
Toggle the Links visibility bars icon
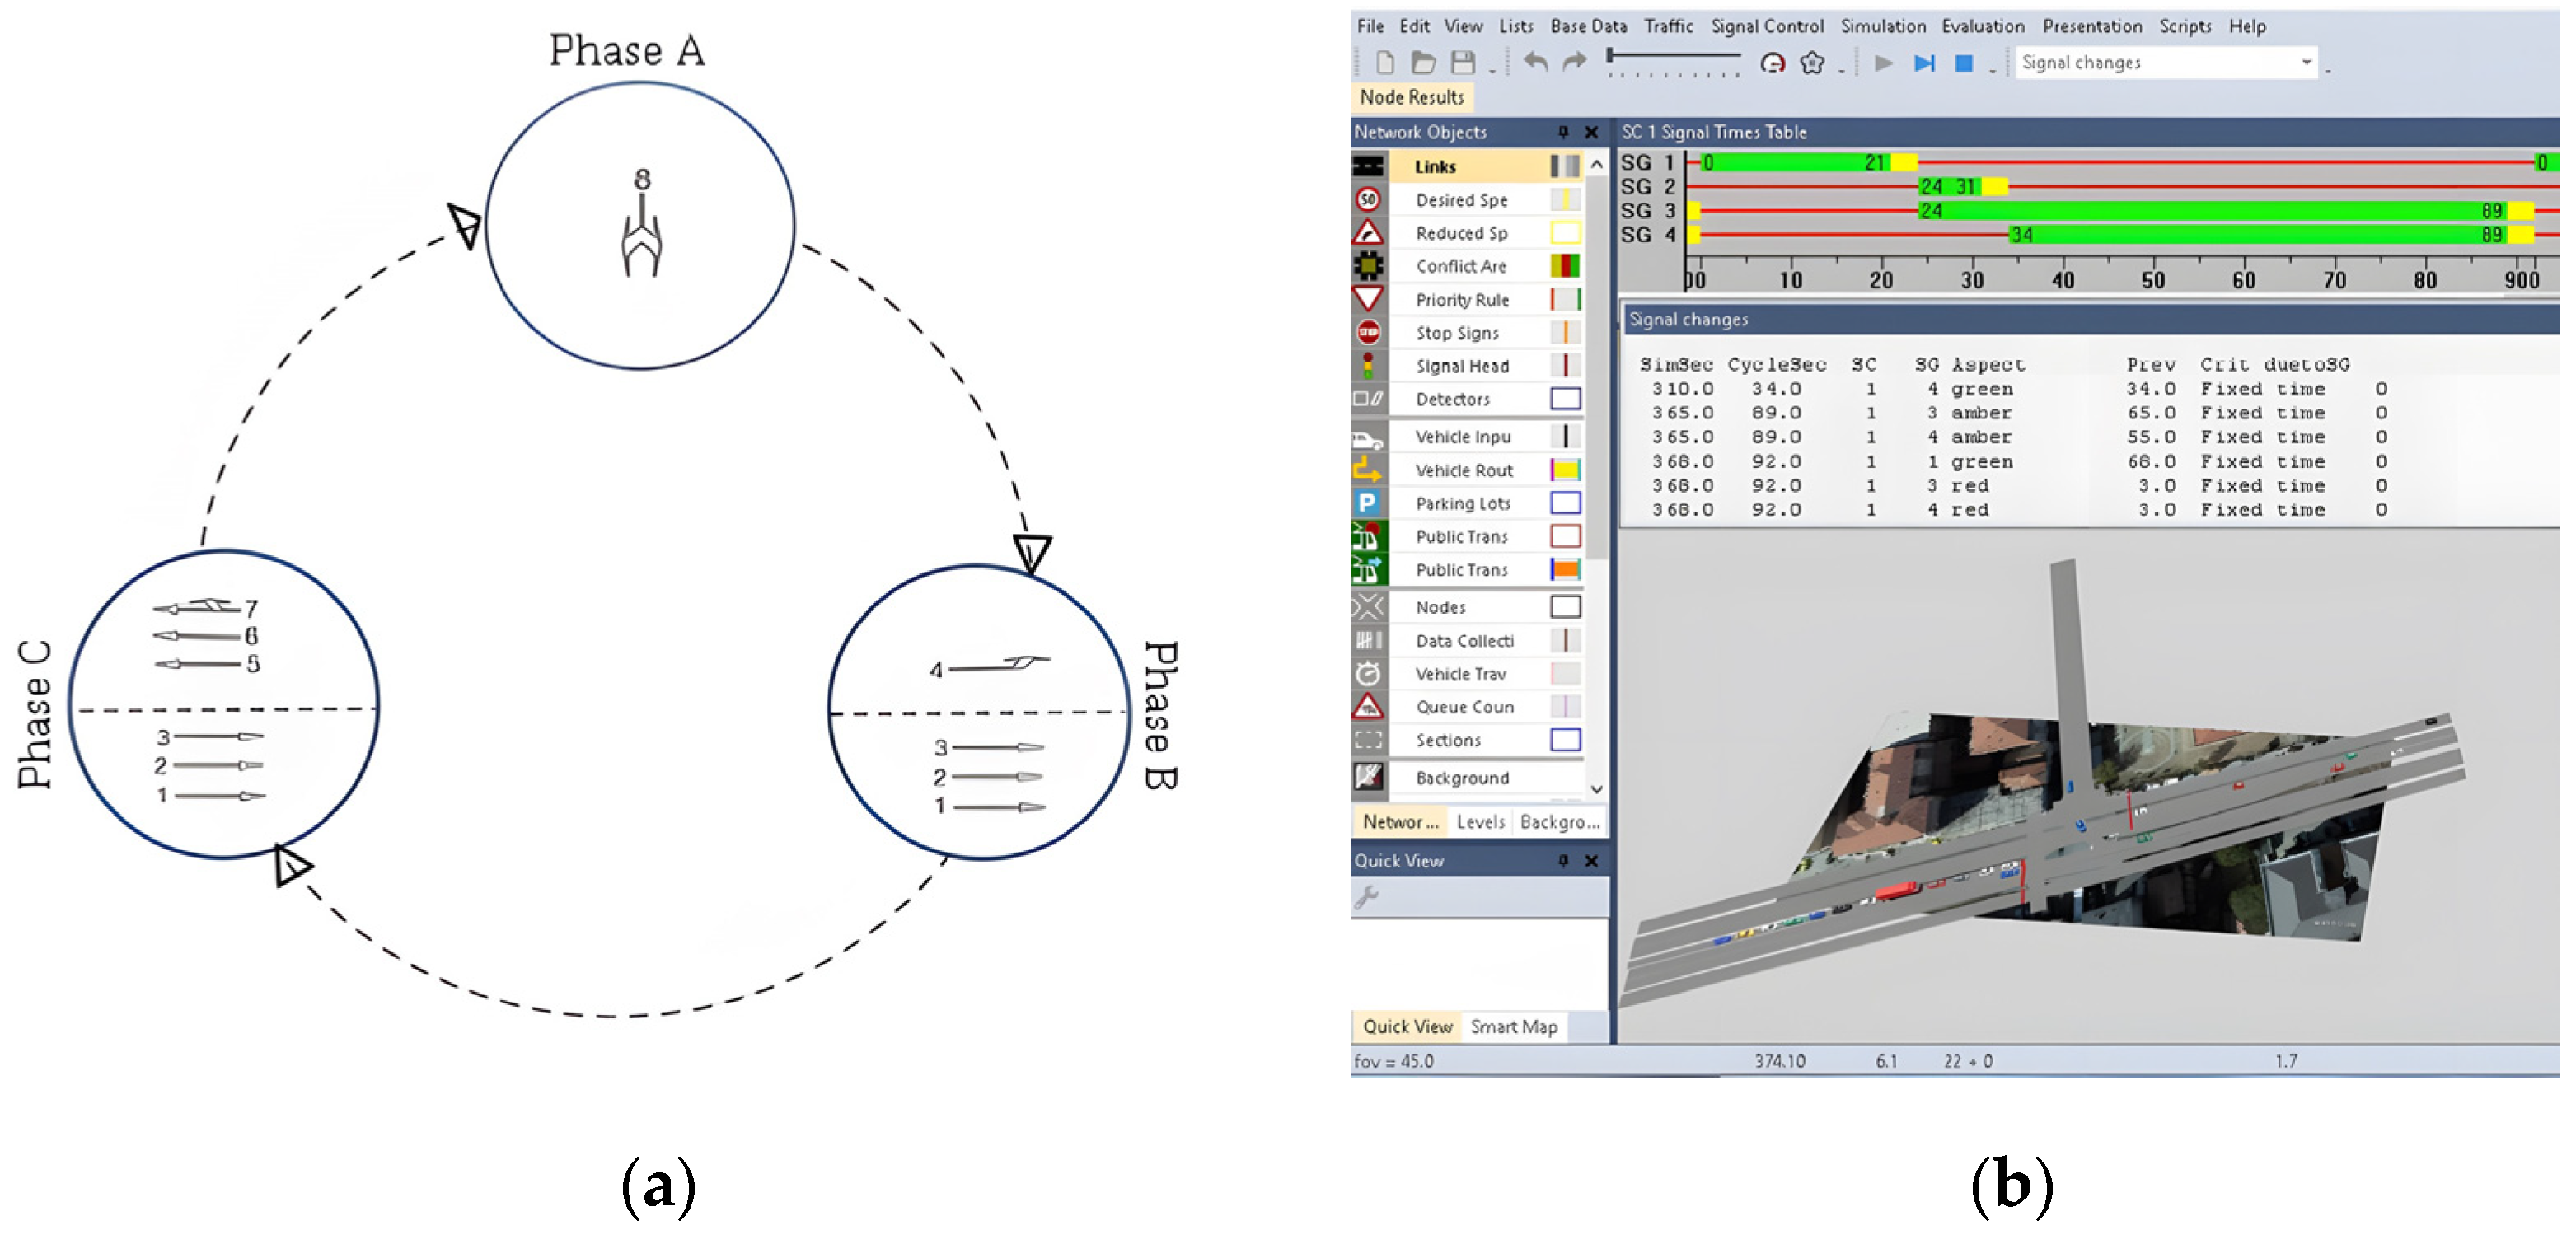click(x=1565, y=166)
